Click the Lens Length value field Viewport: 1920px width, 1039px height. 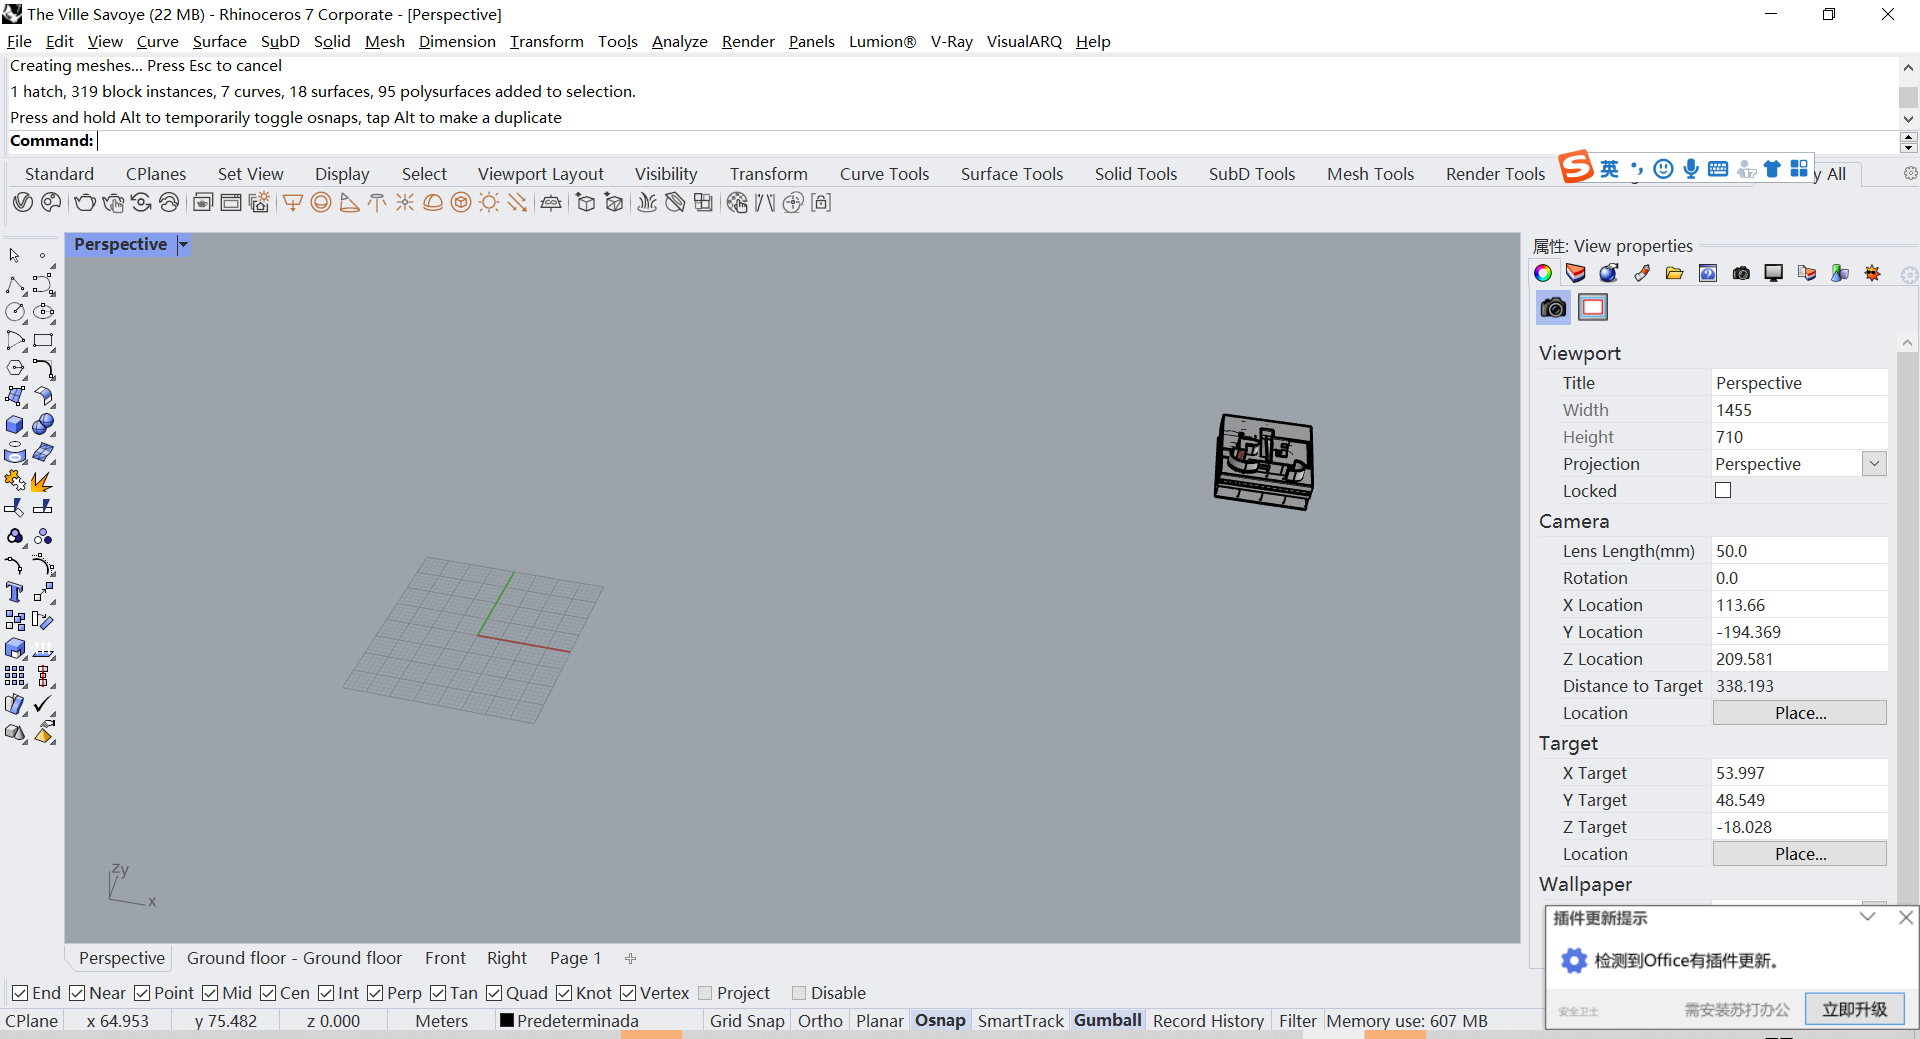click(x=1799, y=551)
